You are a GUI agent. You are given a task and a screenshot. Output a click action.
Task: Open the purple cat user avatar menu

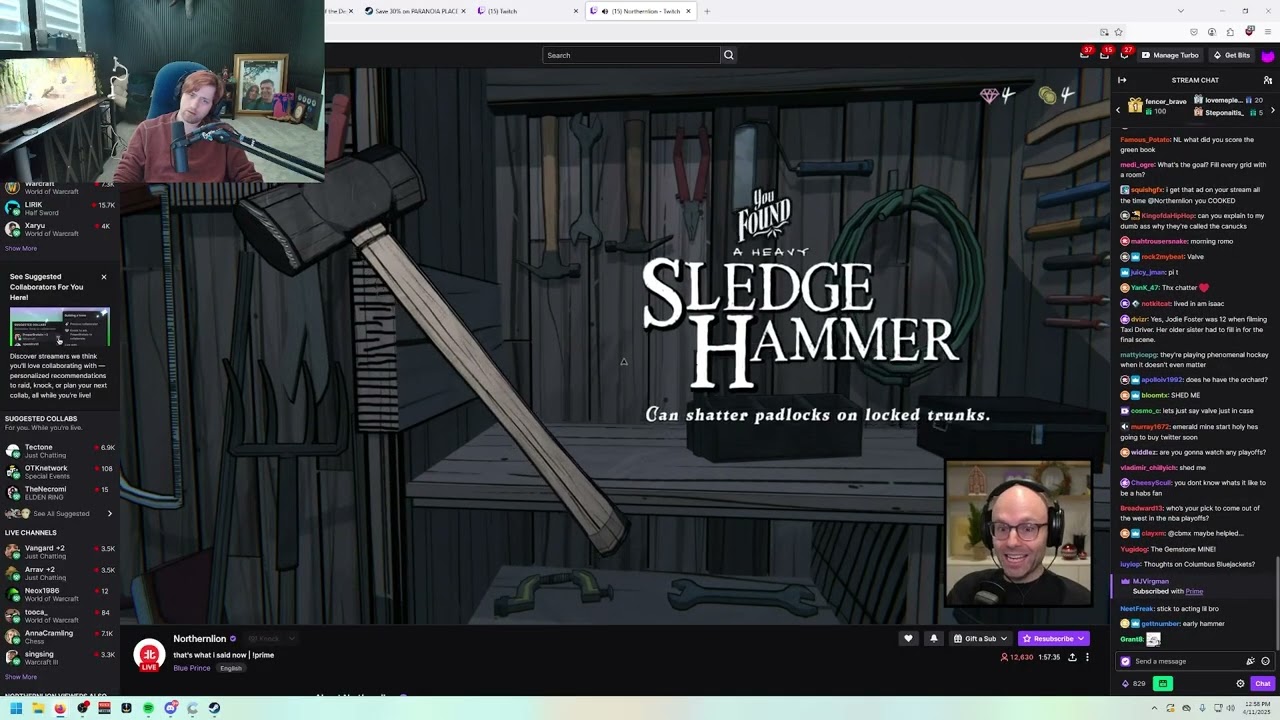click(1268, 55)
